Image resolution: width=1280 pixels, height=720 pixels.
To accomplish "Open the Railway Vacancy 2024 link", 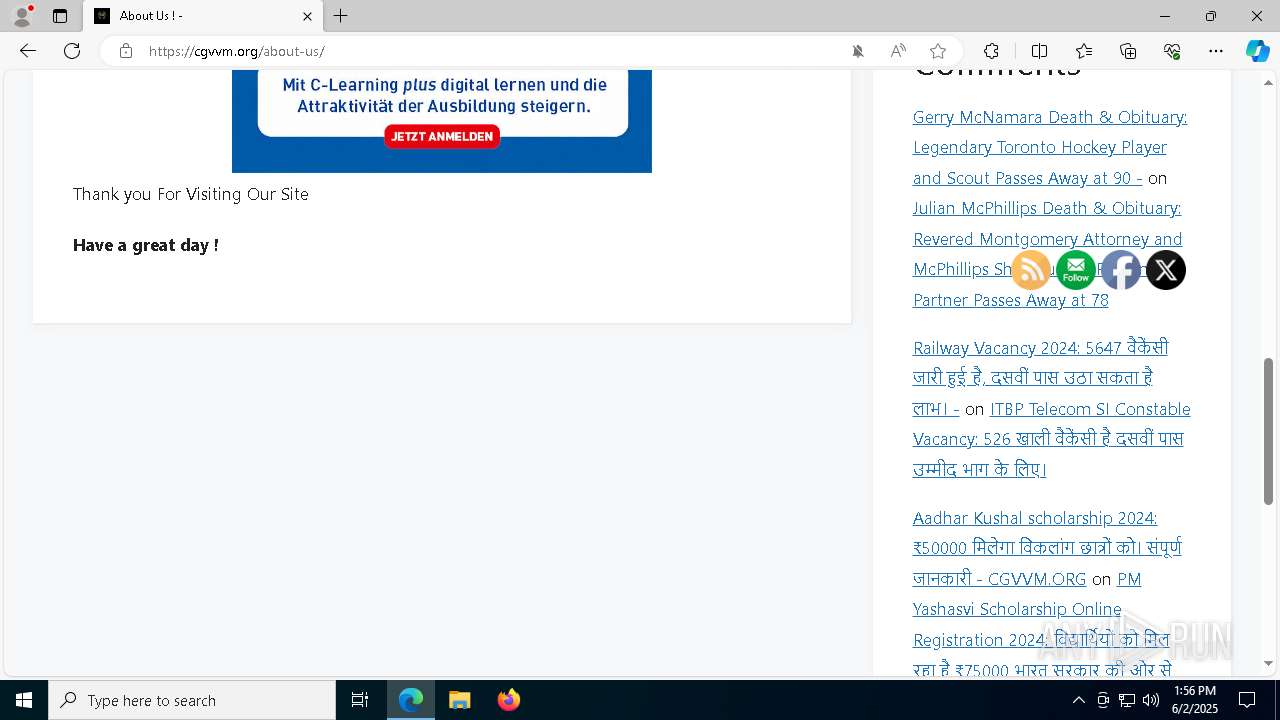I will (1040, 378).
